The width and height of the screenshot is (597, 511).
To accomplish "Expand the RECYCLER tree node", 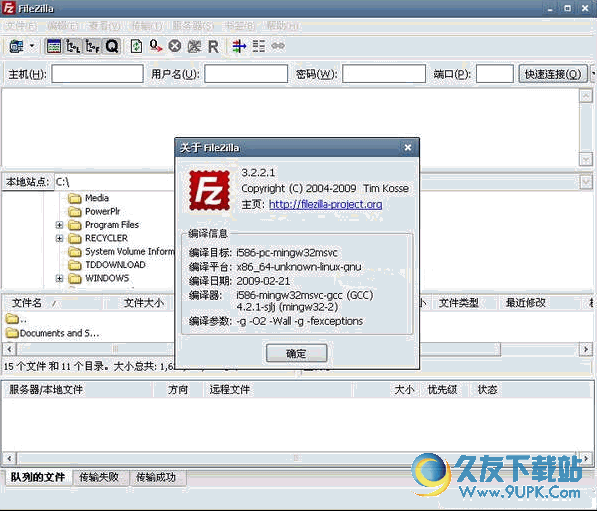I will pos(59,238).
